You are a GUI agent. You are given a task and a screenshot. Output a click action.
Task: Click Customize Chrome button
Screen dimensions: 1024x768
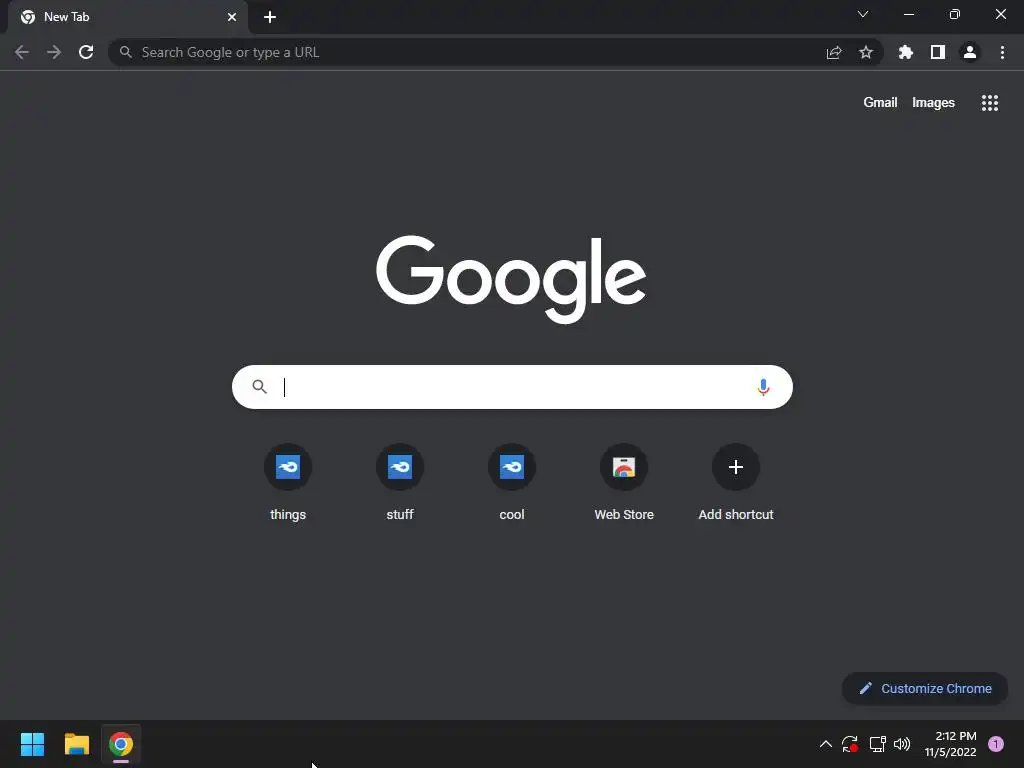pos(925,688)
